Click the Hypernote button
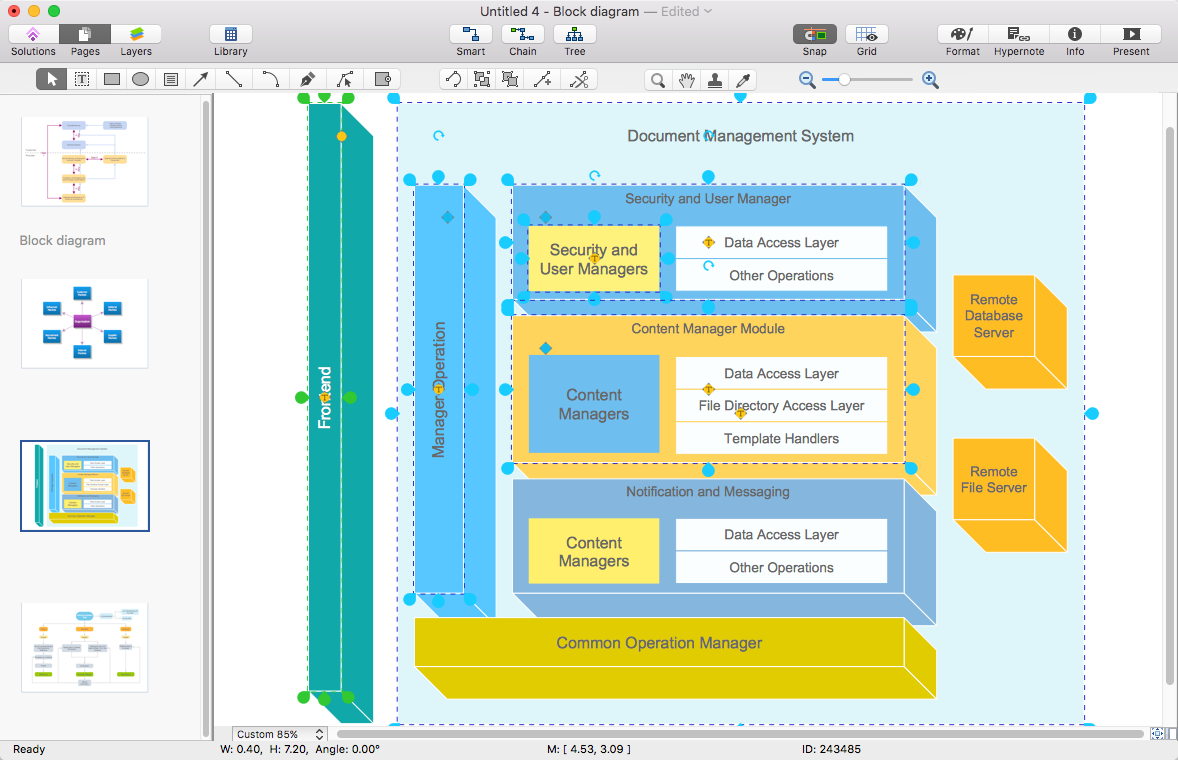Image resolution: width=1178 pixels, height=760 pixels. [x=1018, y=35]
